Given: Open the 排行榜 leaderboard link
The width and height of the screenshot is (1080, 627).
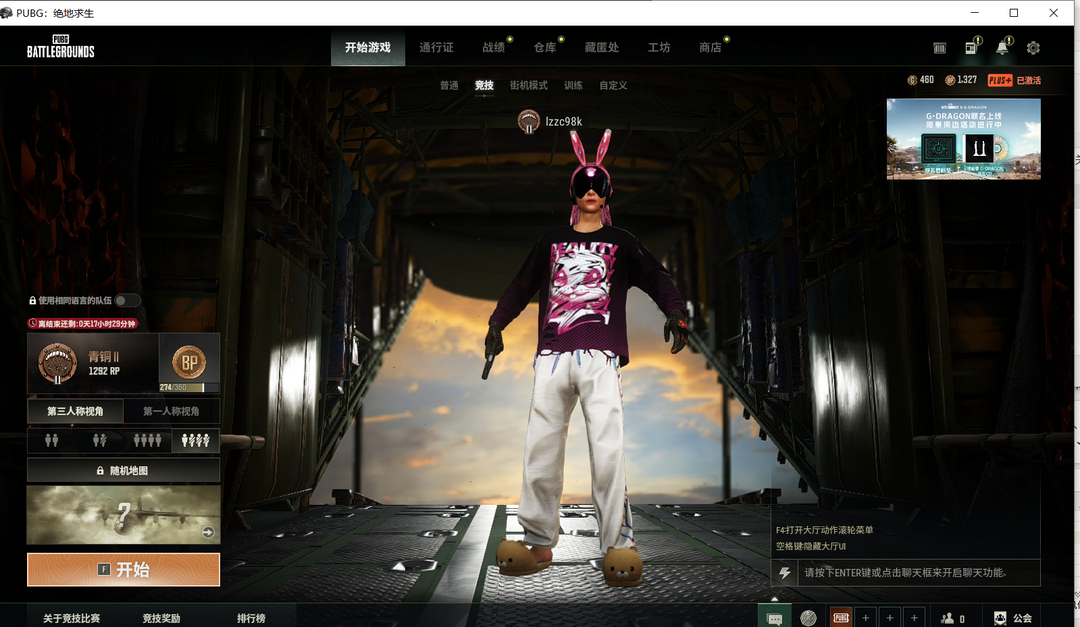Looking at the screenshot, I should [x=251, y=618].
